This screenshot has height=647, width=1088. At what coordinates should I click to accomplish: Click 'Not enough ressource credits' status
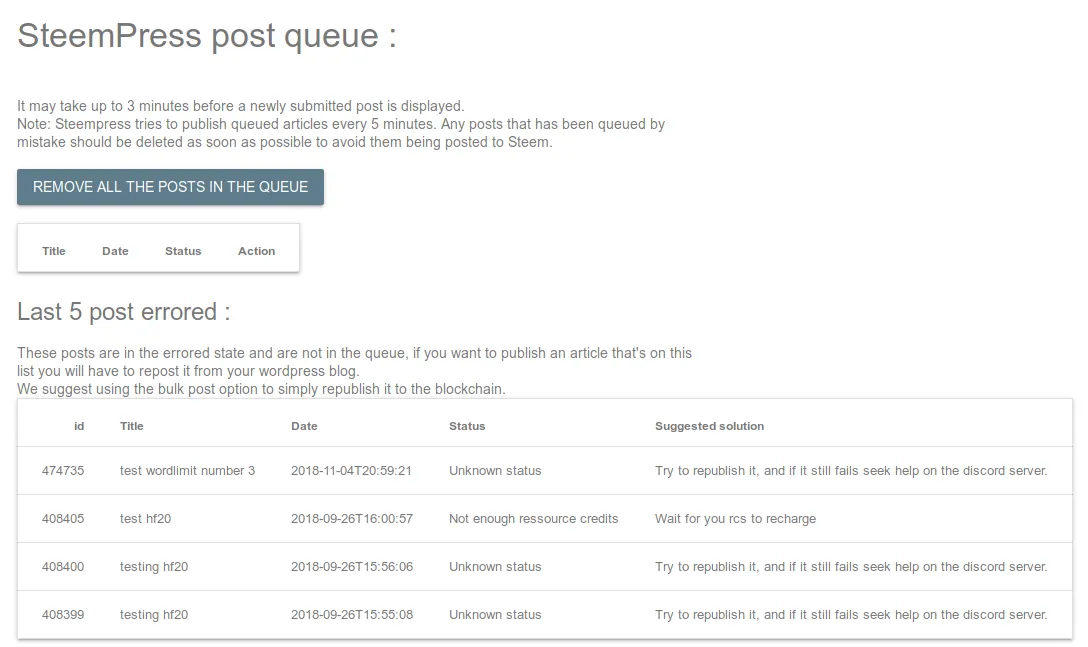(x=534, y=519)
